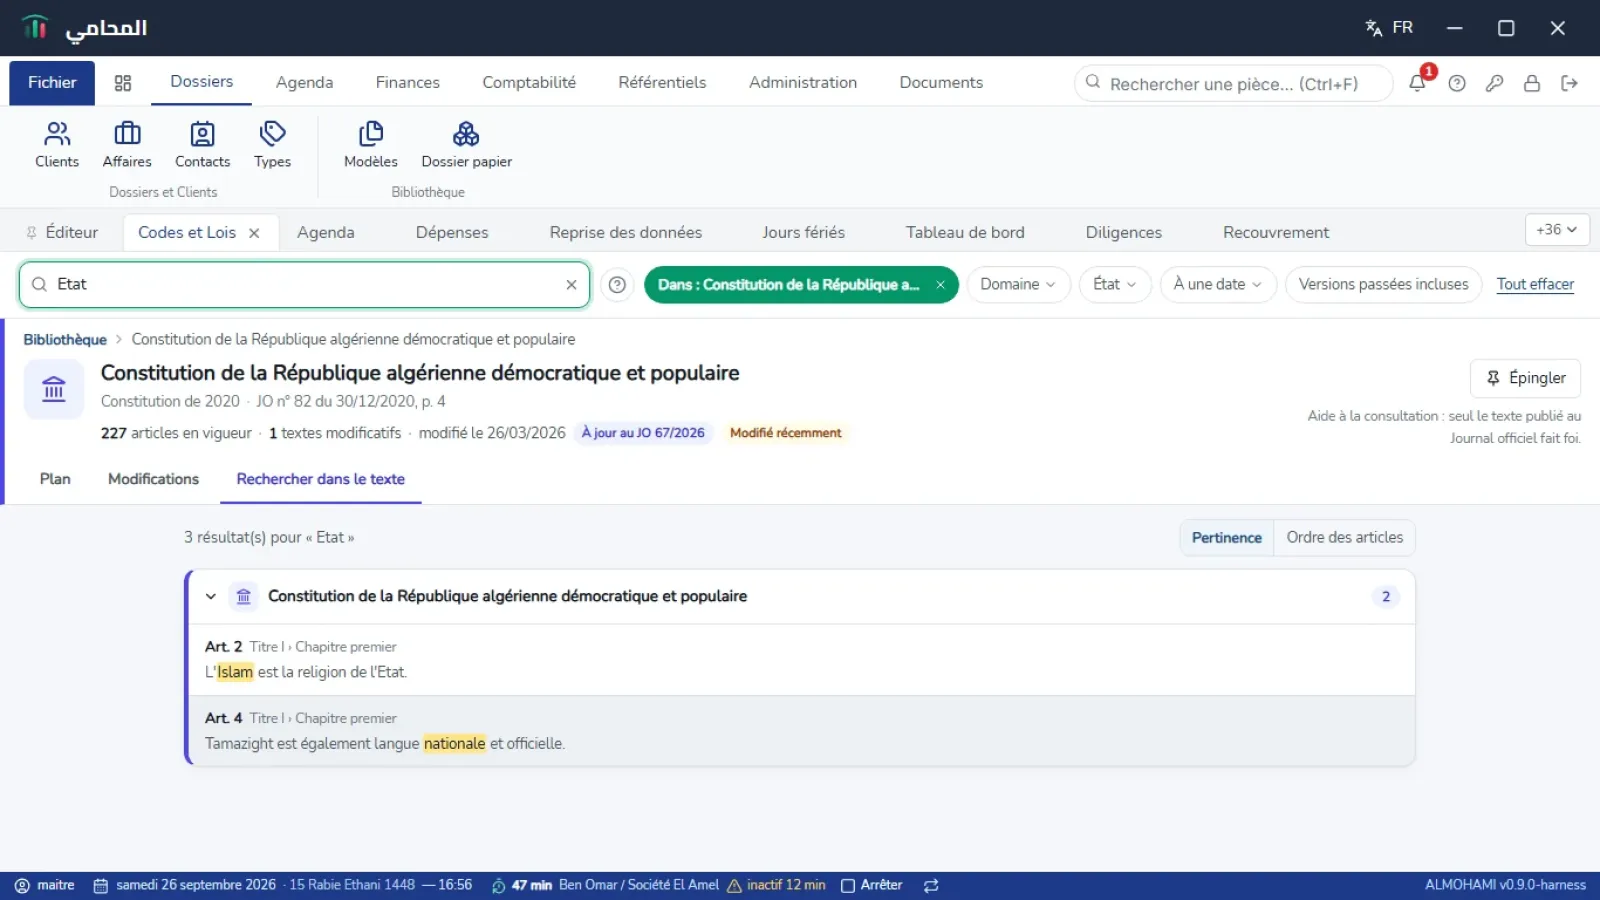Click the grid modules icon

click(x=123, y=83)
